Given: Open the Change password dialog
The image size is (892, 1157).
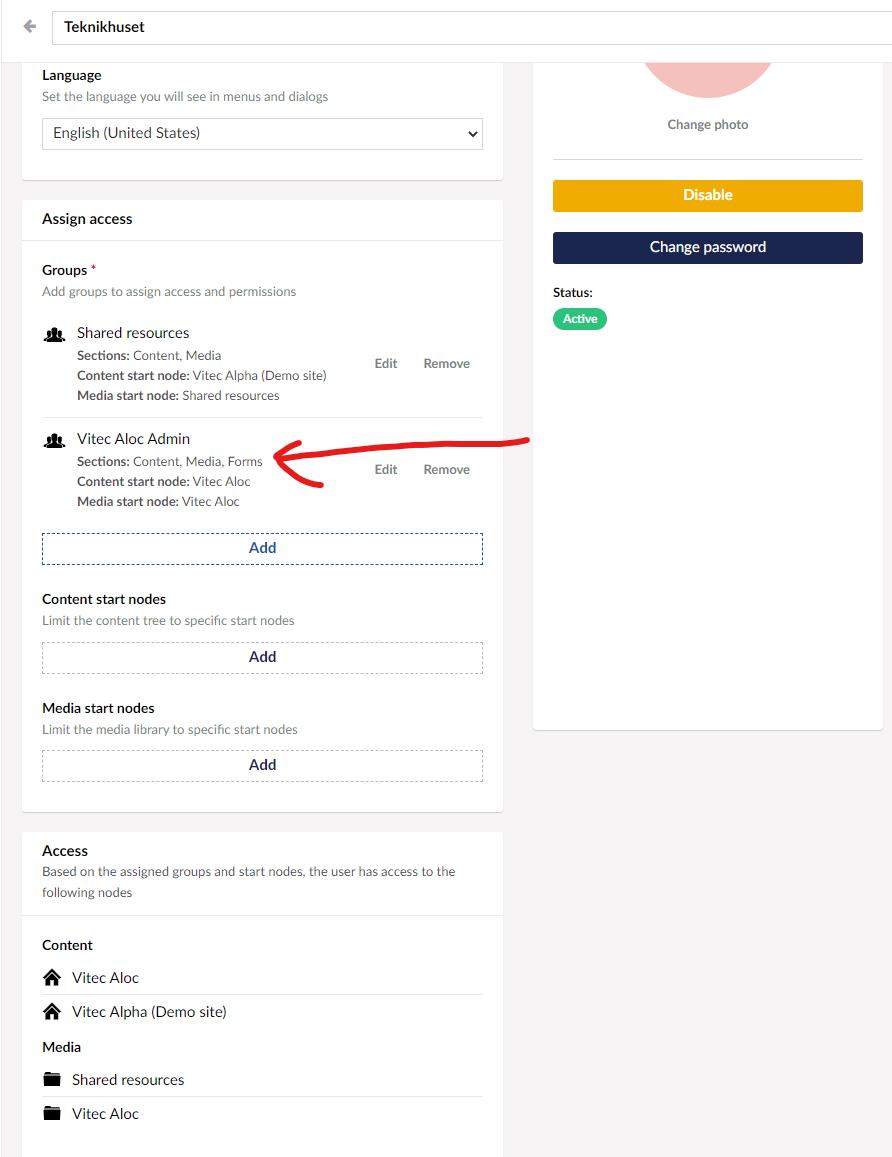Looking at the screenshot, I should (707, 247).
